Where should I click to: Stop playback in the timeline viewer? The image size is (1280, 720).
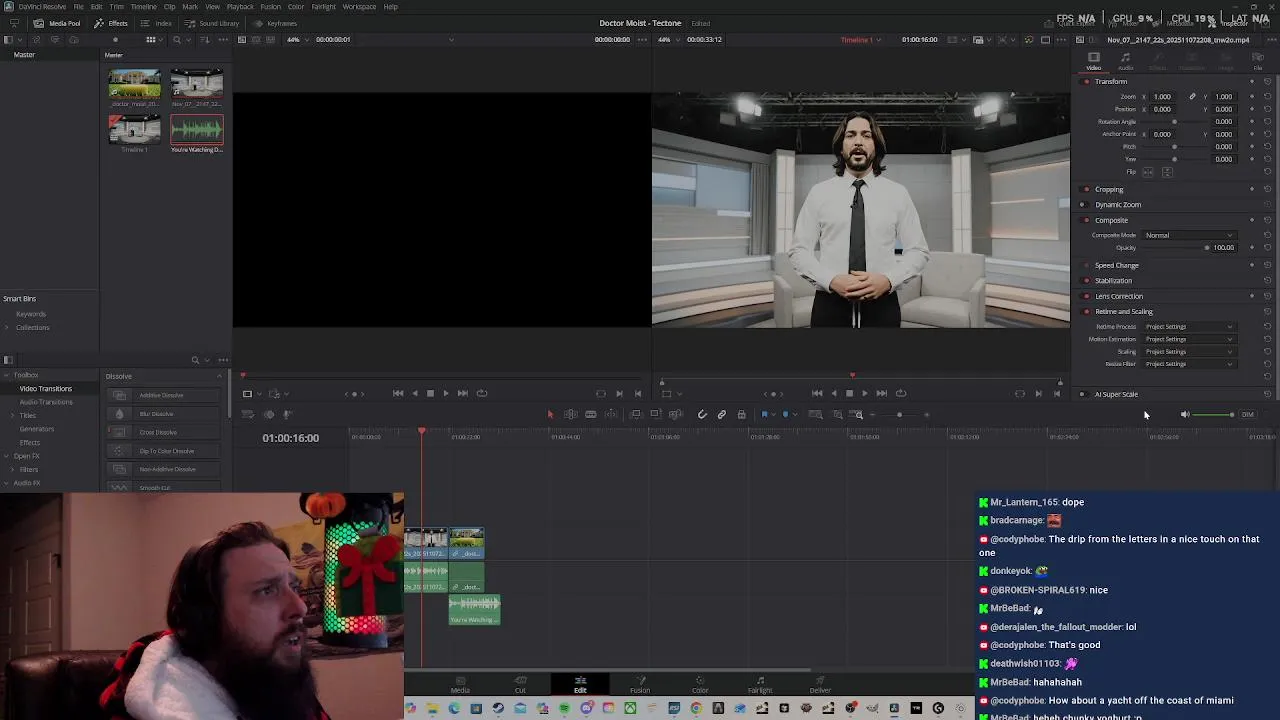coord(849,393)
